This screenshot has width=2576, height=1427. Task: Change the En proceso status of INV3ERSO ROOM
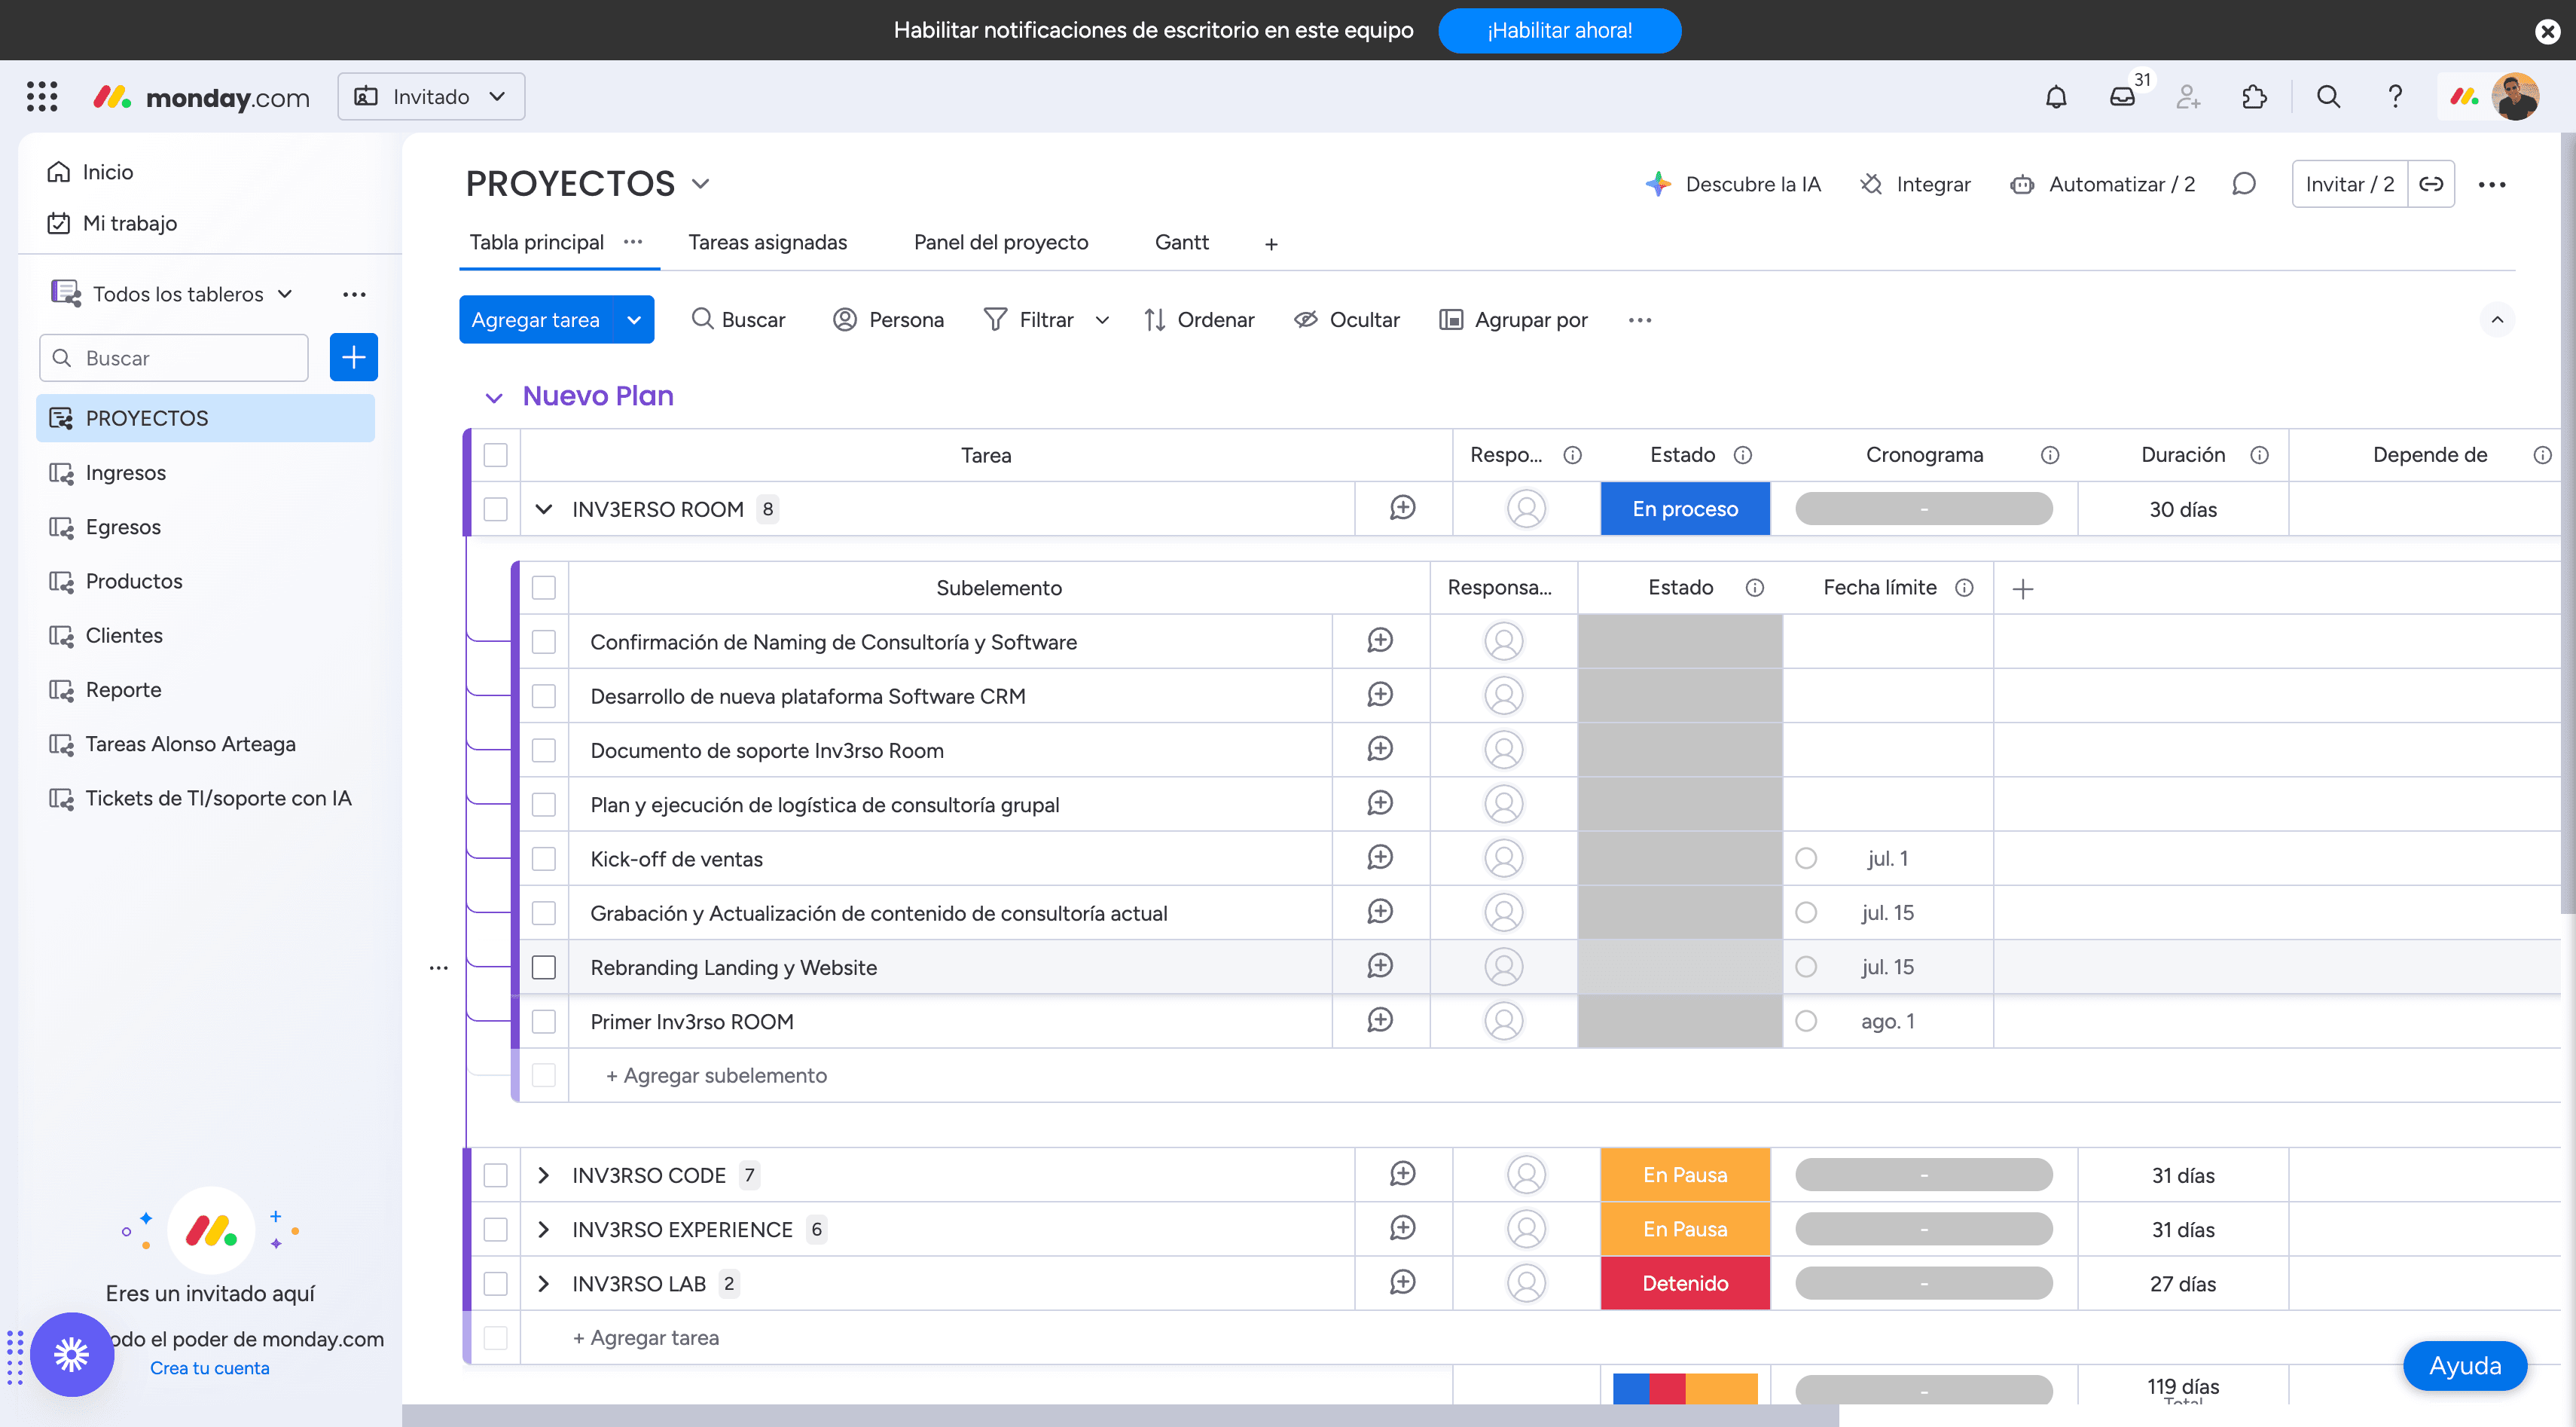[1685, 509]
